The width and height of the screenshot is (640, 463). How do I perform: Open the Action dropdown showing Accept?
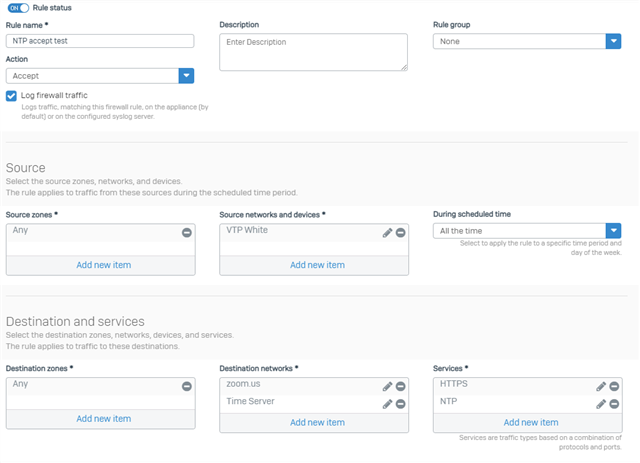coord(100,76)
